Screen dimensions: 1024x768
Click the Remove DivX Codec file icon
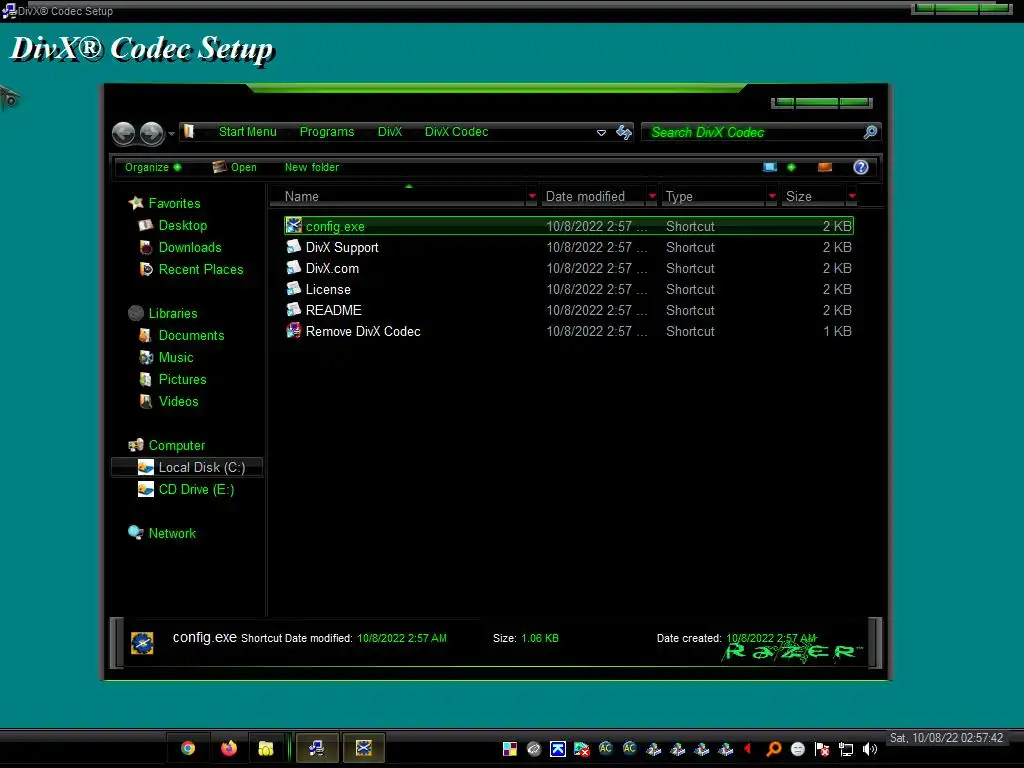coord(294,330)
